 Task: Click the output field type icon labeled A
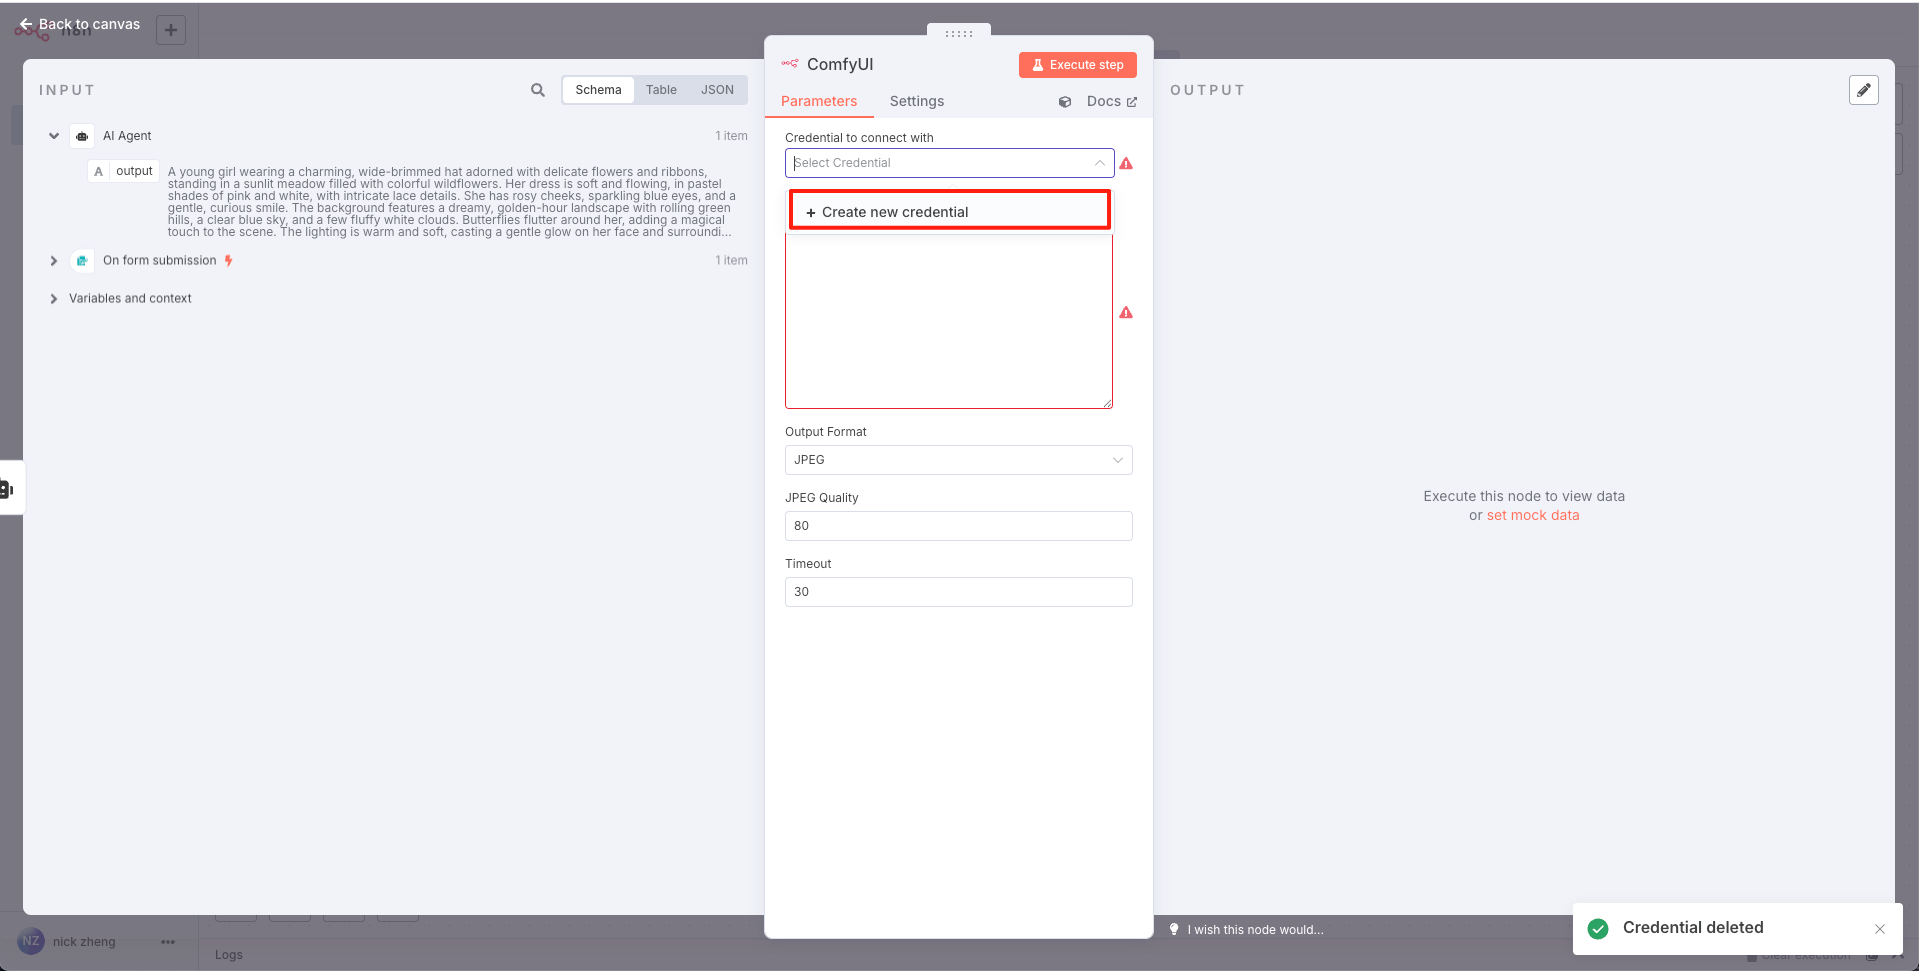coord(98,171)
